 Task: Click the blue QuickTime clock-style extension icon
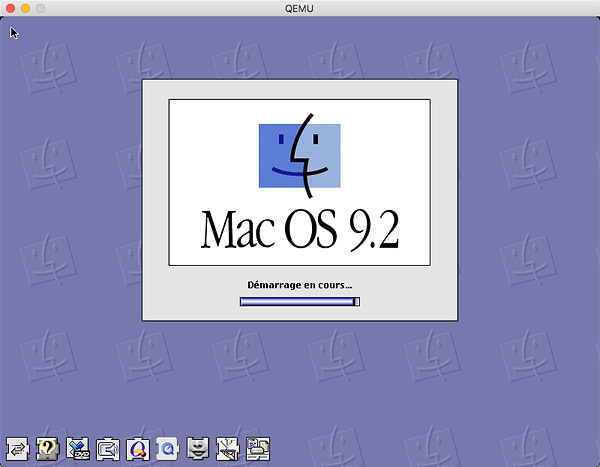tap(168, 449)
